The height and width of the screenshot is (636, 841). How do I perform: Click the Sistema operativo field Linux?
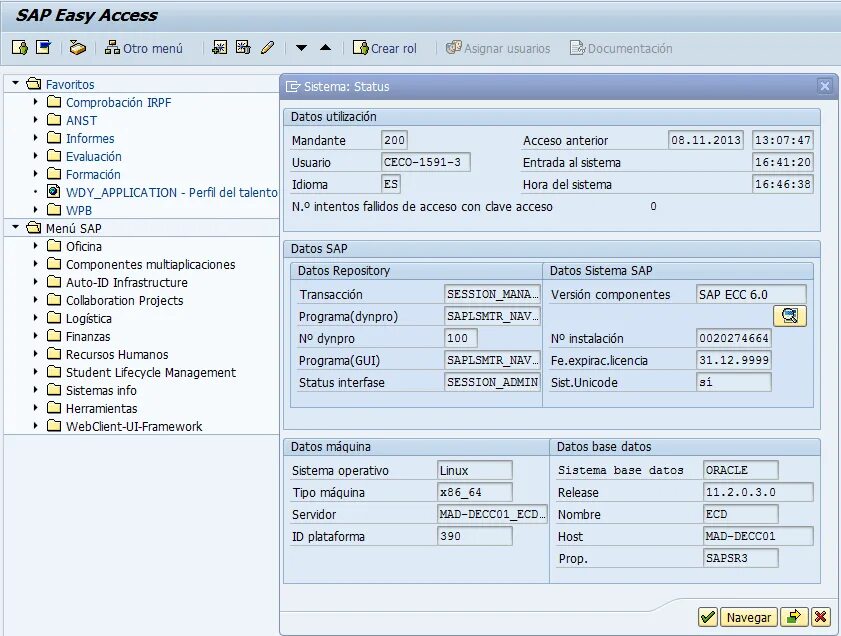tap(475, 470)
